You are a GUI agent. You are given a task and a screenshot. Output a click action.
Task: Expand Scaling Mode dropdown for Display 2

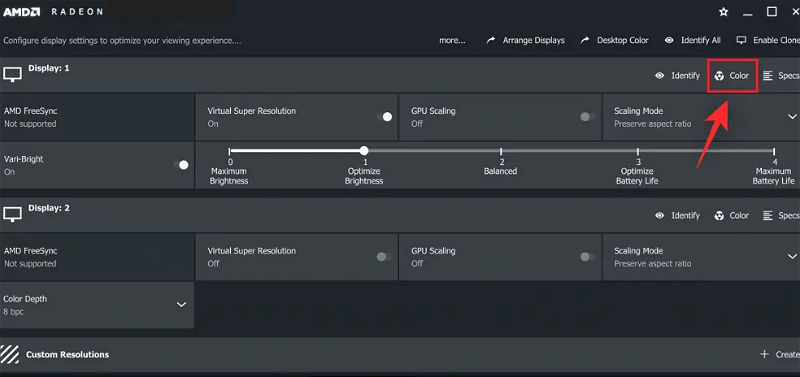[x=792, y=257]
